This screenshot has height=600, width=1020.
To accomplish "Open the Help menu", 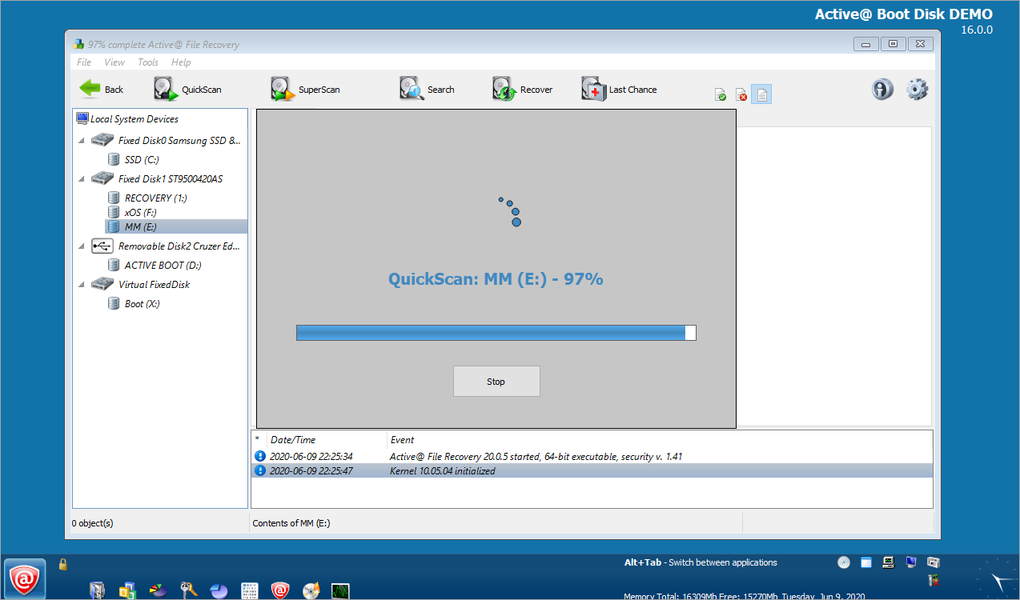I will point(181,62).
